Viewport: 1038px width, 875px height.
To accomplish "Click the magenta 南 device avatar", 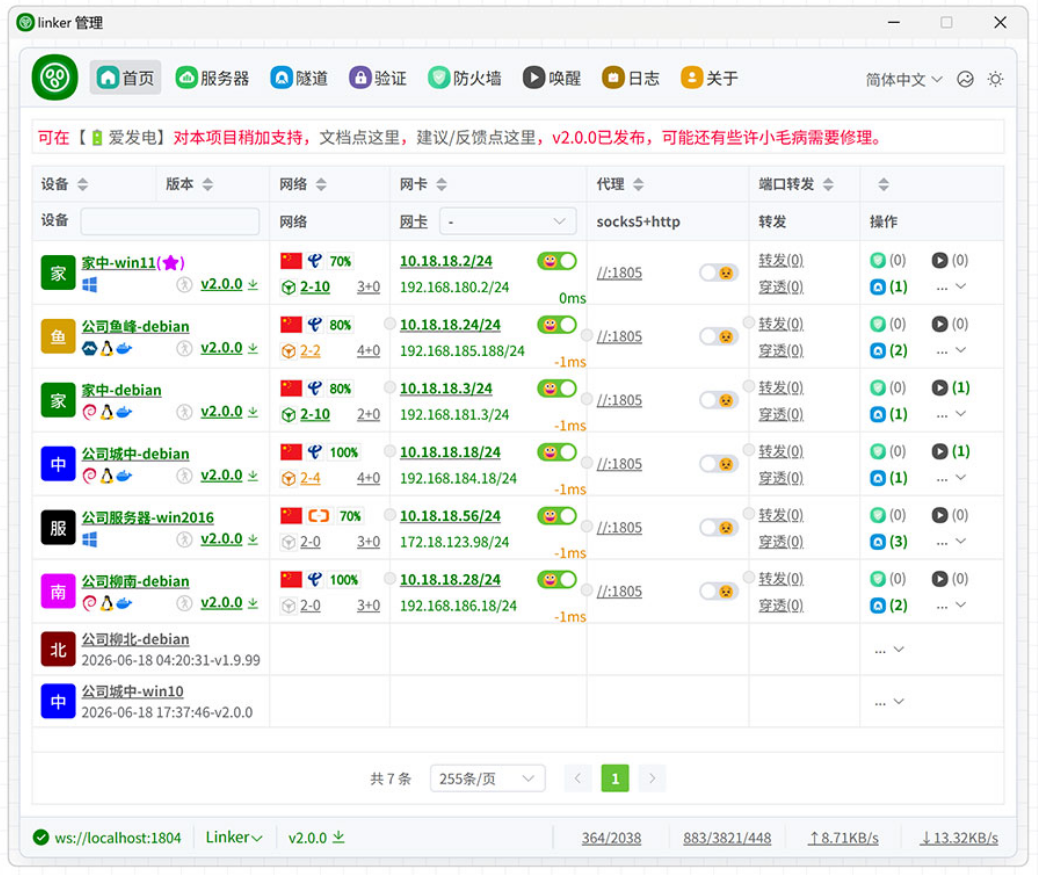I will point(58,591).
